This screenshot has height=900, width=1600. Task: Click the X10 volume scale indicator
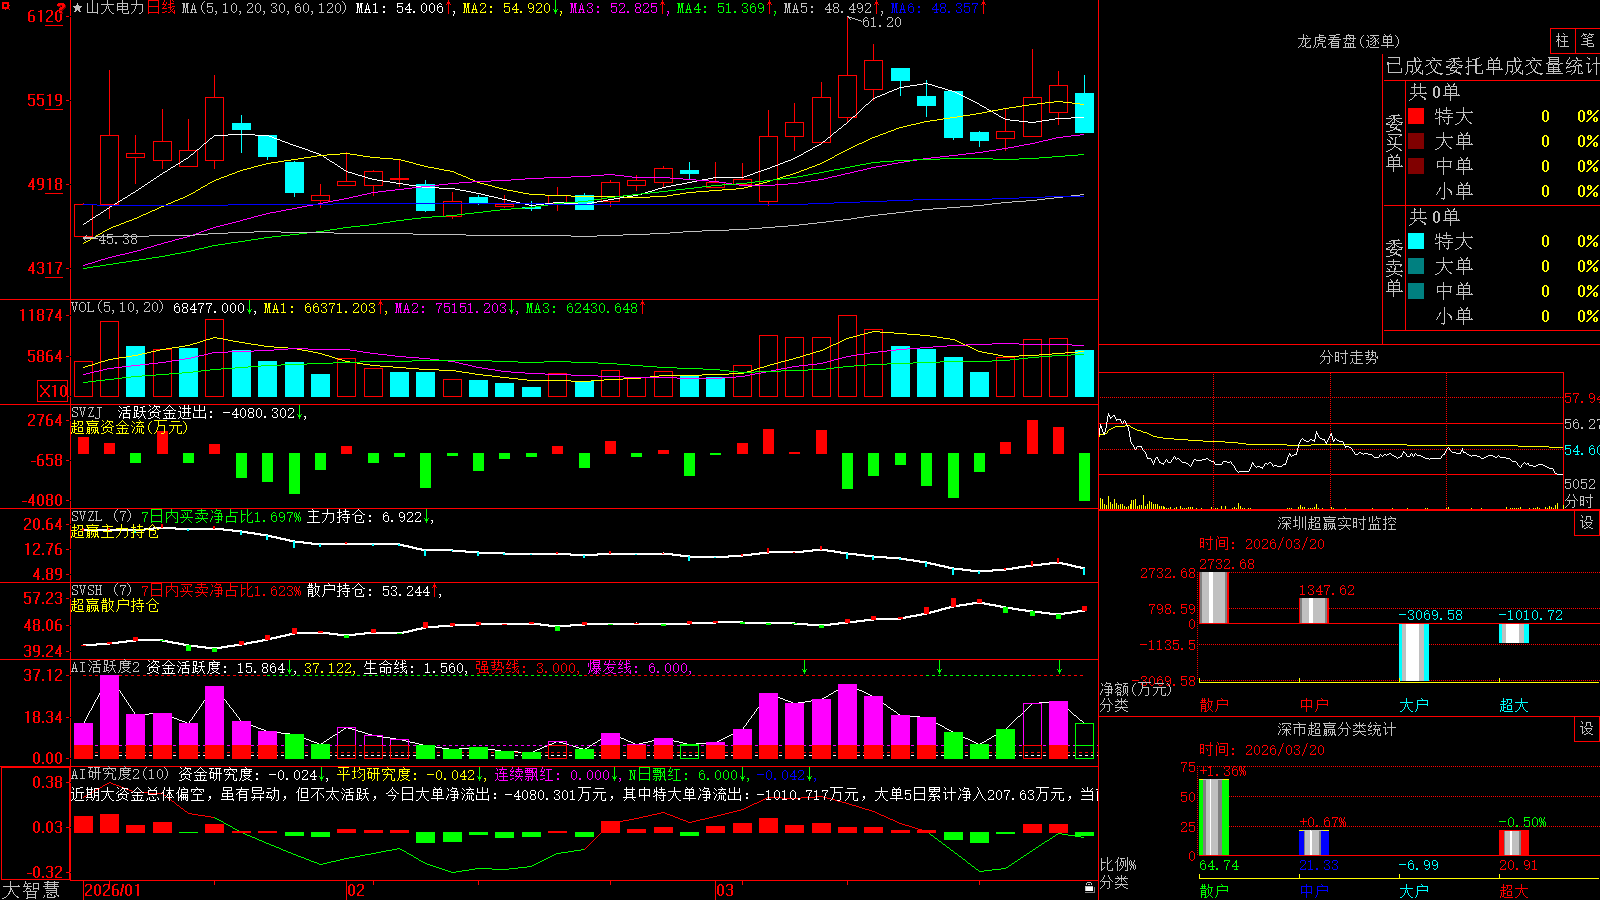(53, 391)
